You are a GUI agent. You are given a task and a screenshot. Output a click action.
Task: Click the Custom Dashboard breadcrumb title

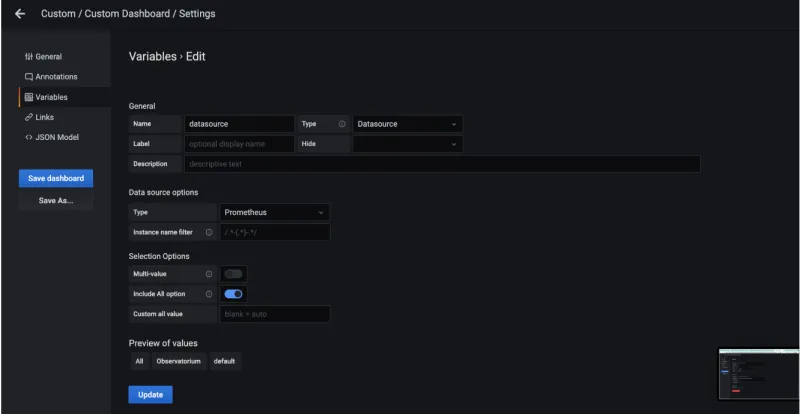coord(127,14)
